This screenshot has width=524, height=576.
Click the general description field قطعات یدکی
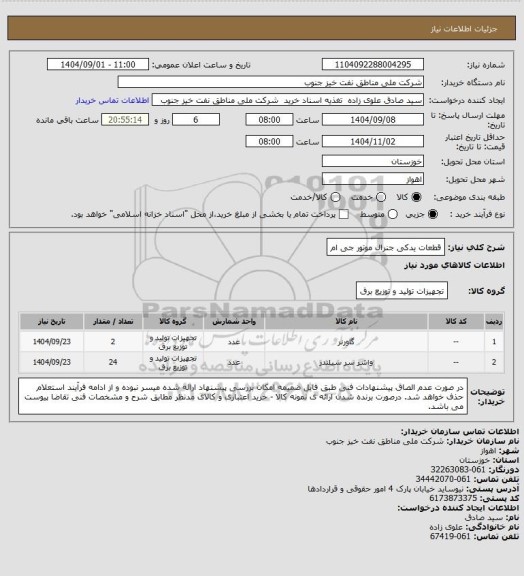[385, 247]
